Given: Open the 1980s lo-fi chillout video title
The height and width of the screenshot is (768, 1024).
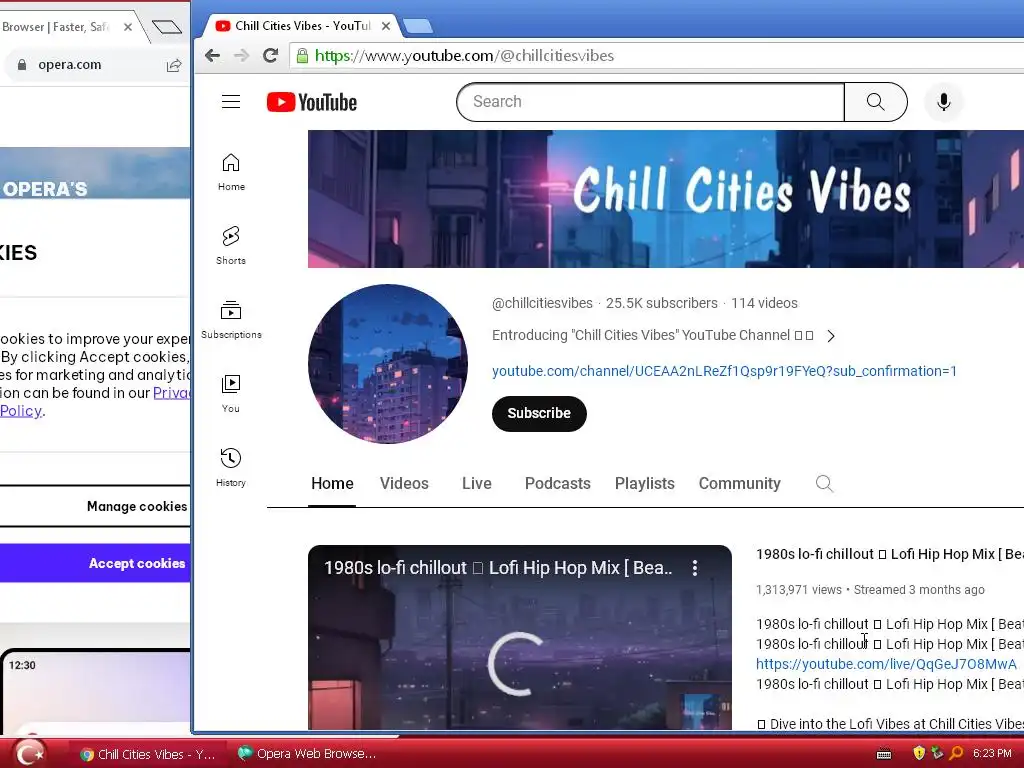Looking at the screenshot, I should 889,554.
